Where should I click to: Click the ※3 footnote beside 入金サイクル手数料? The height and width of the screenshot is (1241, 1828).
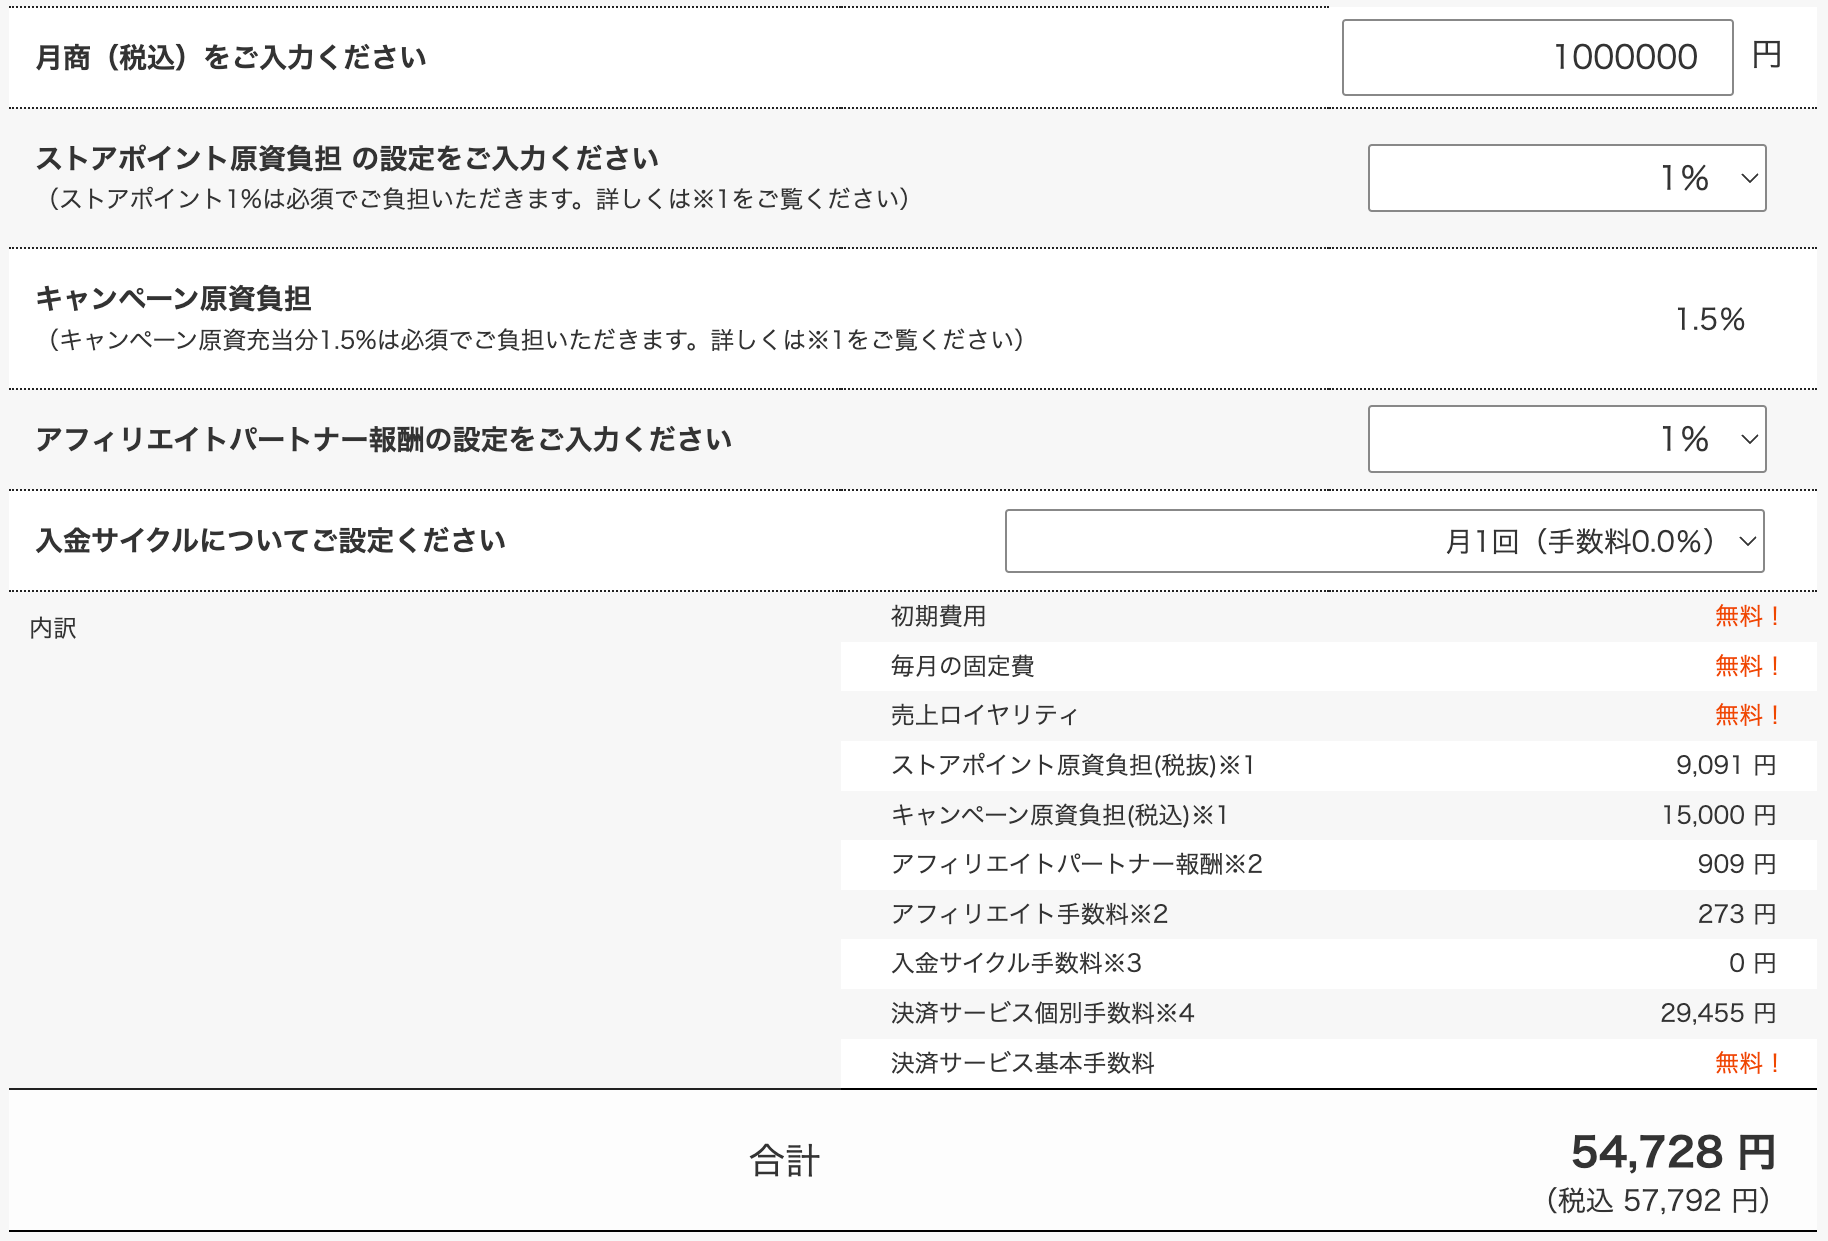[x=1121, y=963]
